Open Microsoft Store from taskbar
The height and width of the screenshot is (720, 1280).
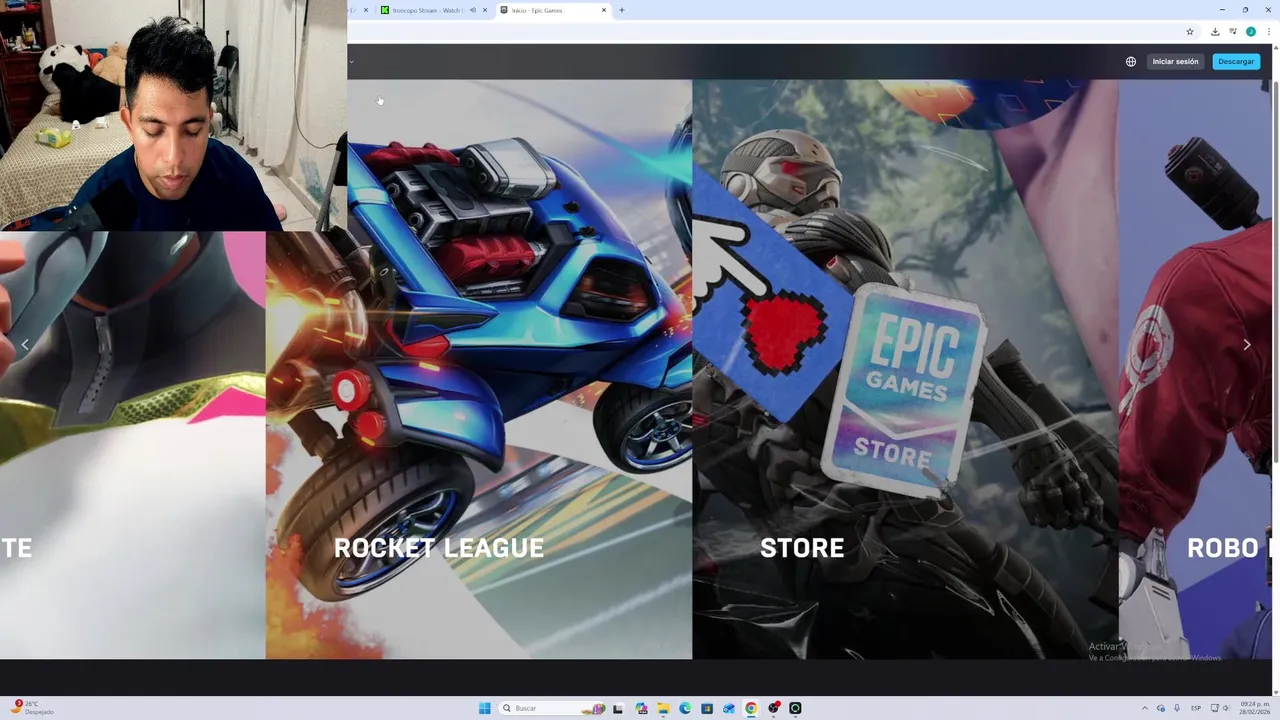coord(707,708)
